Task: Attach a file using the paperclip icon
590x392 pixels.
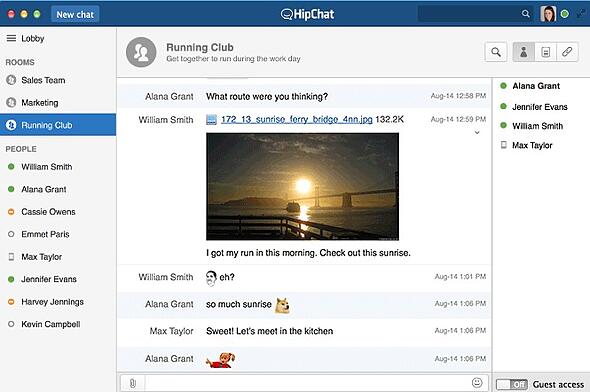Action: 132,383
